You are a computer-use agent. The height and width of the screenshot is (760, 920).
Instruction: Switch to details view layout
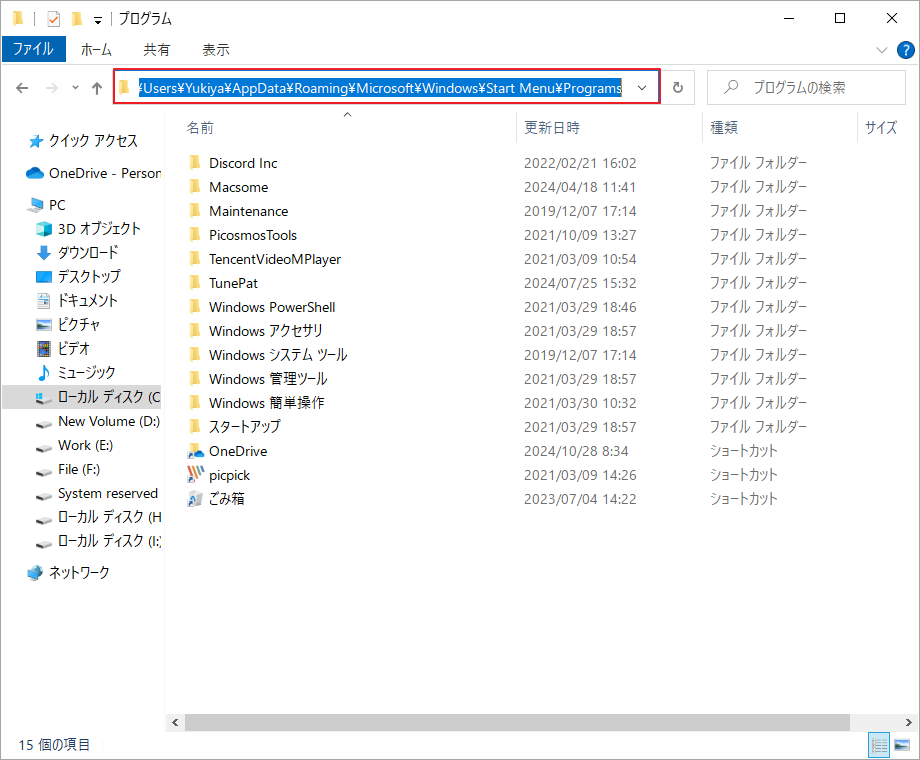(x=879, y=745)
